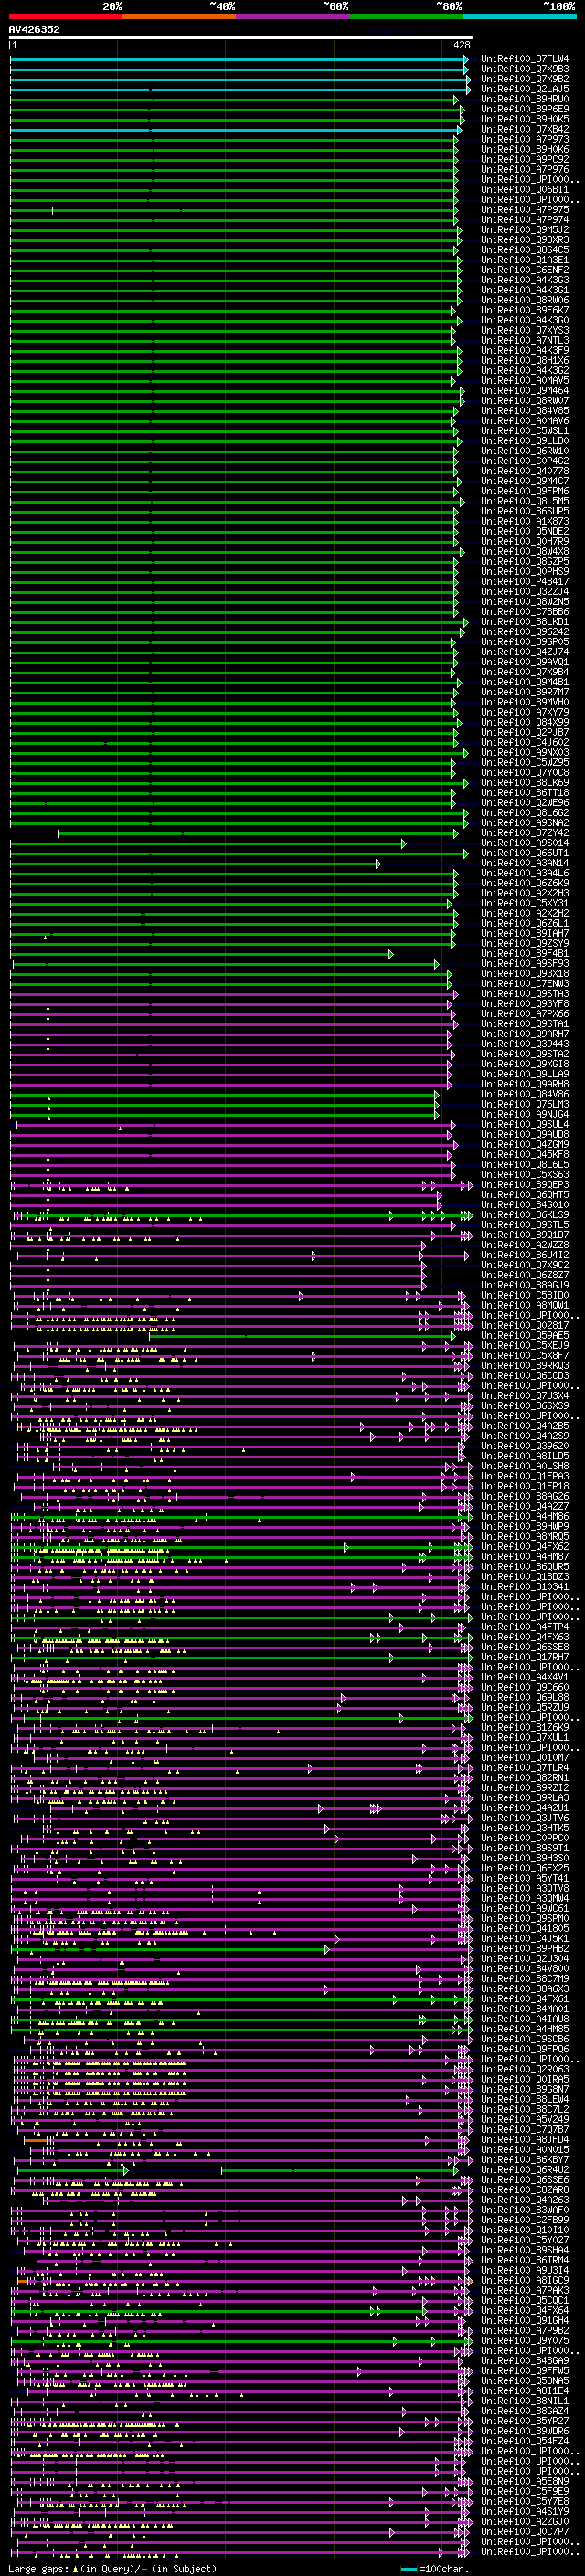The image size is (585, 2576).
Task: Click the Large gaps legend text
Action: 112,2569
